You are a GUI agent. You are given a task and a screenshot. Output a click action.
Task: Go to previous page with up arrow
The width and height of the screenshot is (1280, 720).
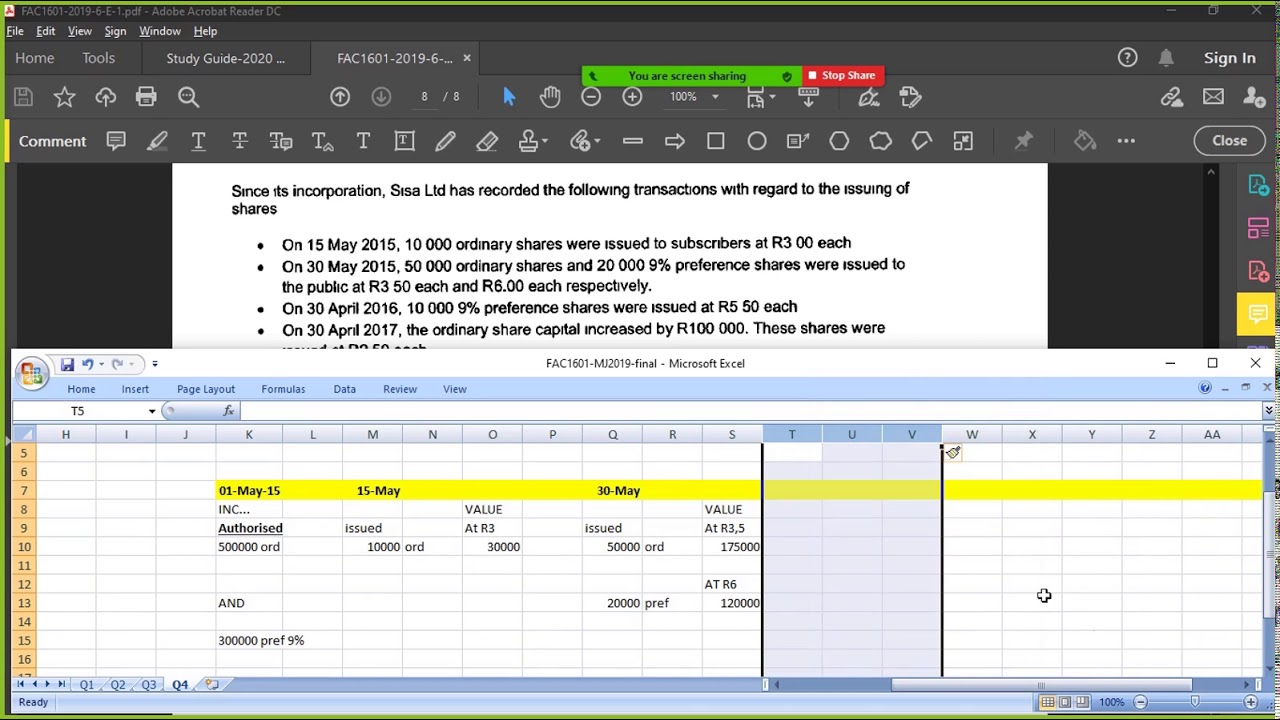340,97
